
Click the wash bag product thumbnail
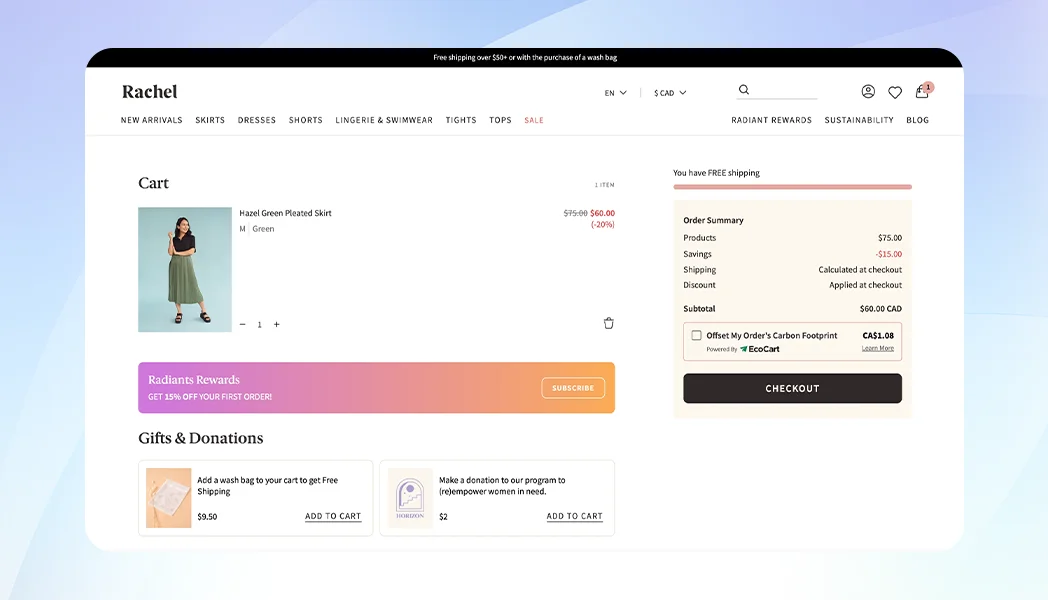click(x=168, y=498)
